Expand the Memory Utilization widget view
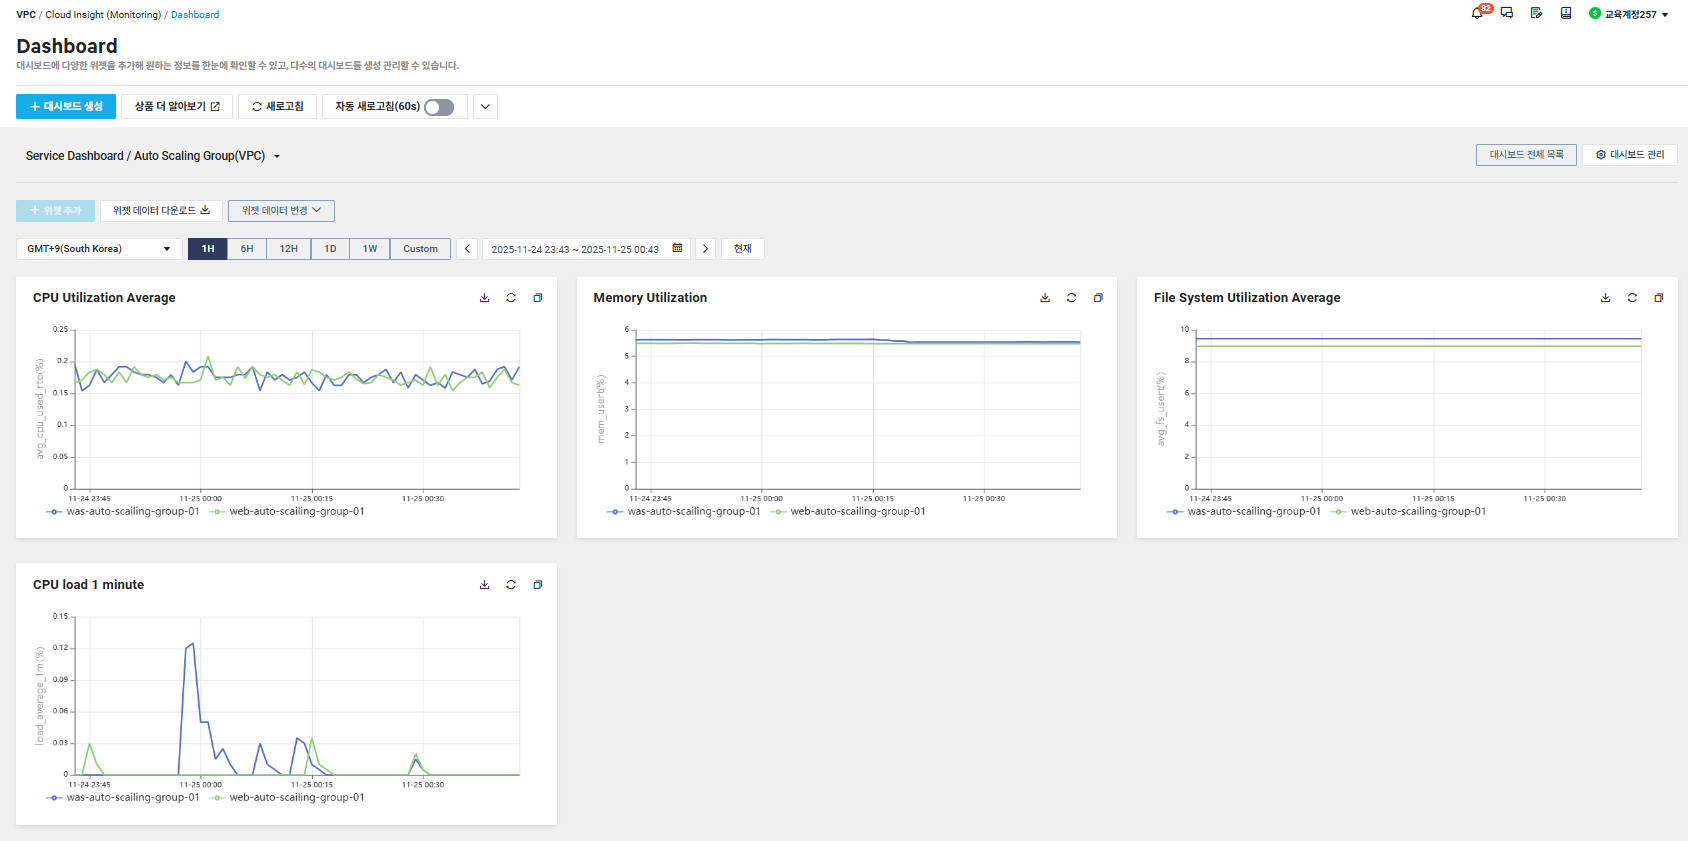This screenshot has width=1688, height=841. (x=1098, y=298)
